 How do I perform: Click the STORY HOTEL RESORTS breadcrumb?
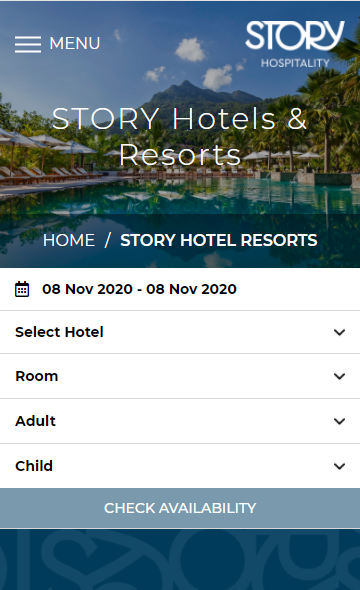(x=219, y=240)
